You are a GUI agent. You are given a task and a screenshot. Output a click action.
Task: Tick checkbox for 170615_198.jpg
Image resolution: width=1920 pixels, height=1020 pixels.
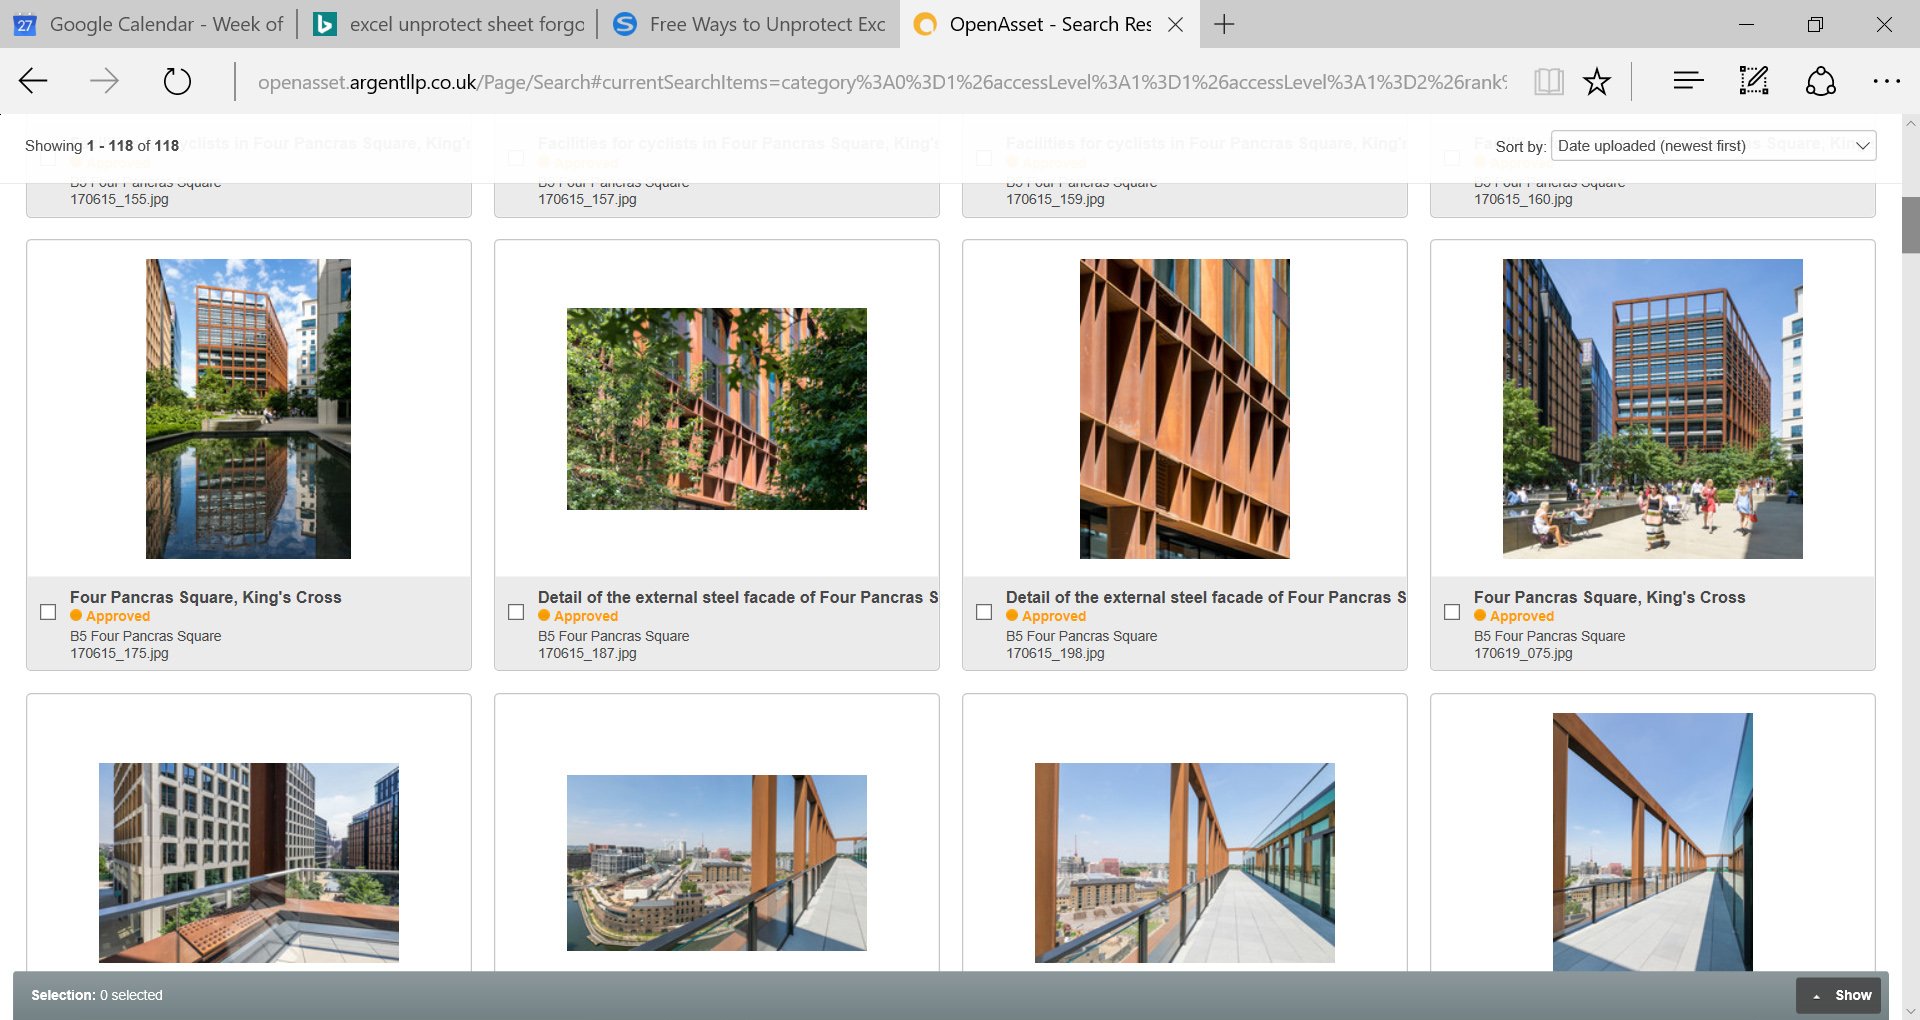point(984,612)
